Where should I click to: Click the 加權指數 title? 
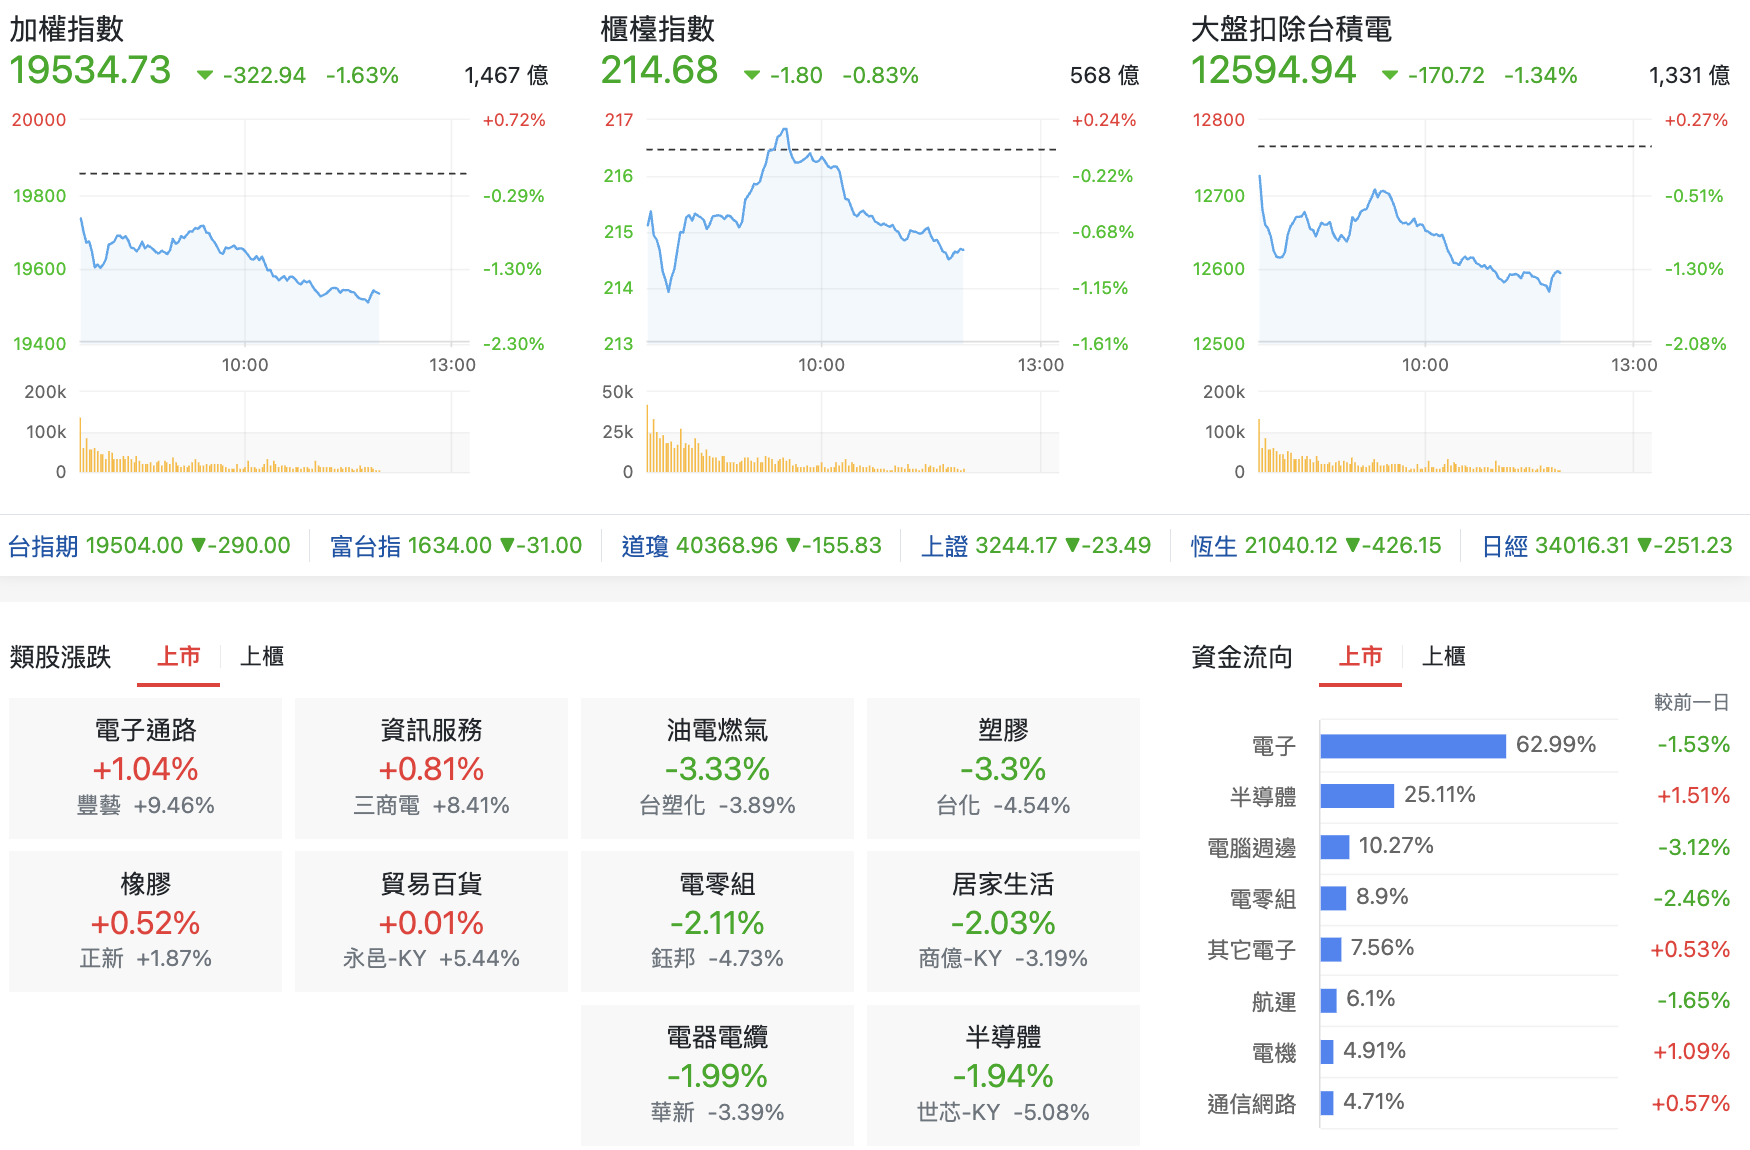[x=67, y=29]
